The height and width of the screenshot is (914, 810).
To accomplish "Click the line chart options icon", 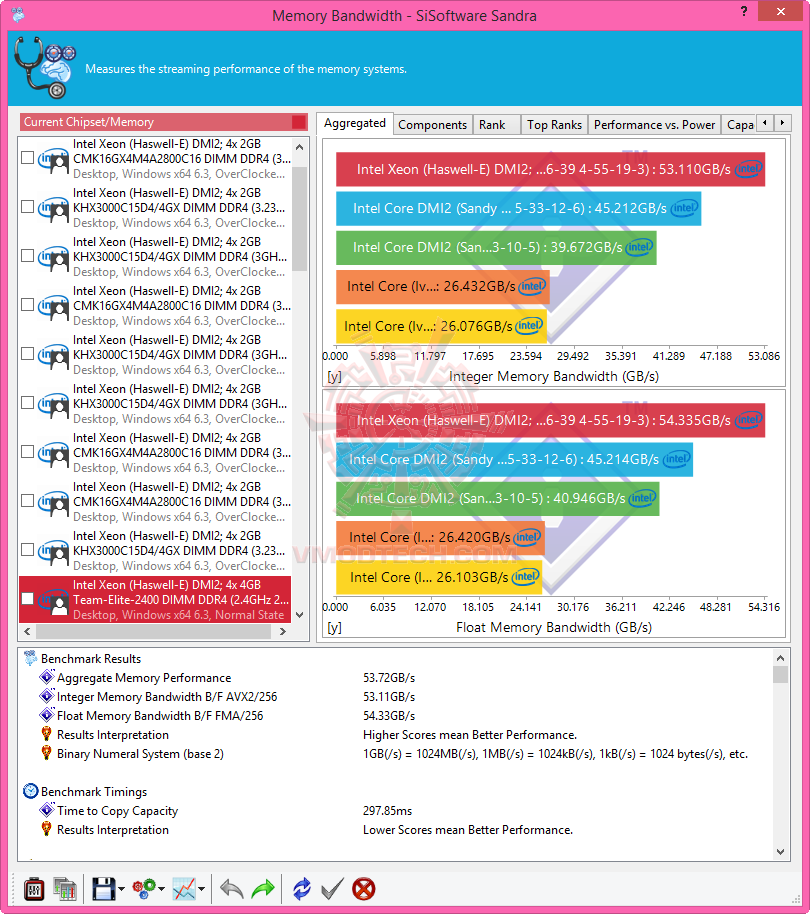I will [184, 889].
